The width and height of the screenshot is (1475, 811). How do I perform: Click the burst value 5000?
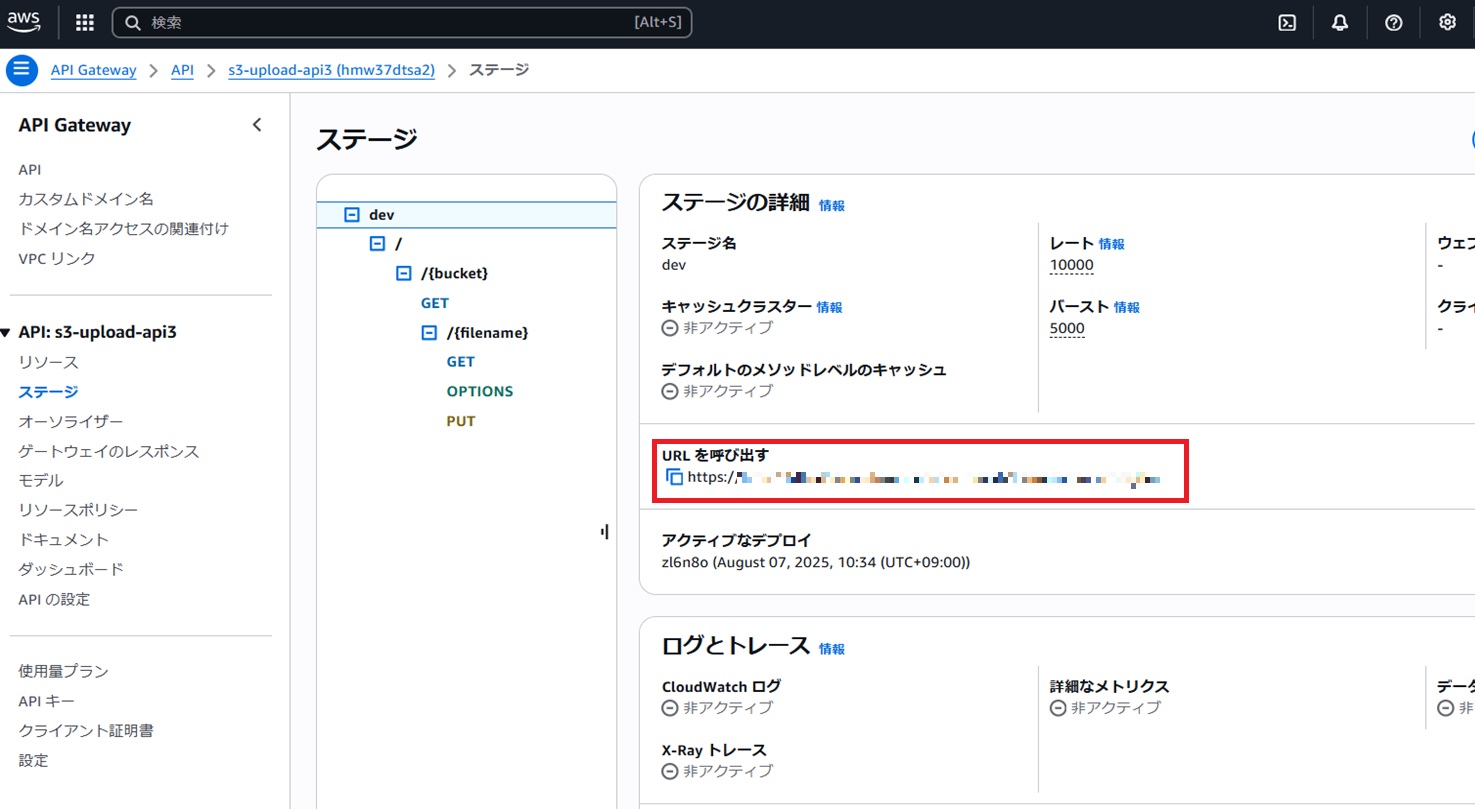click(1067, 329)
